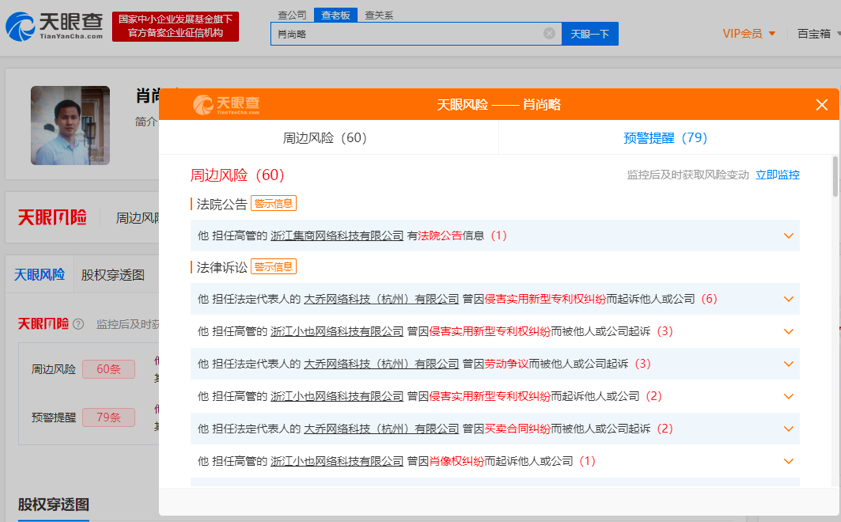Click the red 官方备案企业征信机构 banner
The image size is (841, 522).
(x=175, y=26)
